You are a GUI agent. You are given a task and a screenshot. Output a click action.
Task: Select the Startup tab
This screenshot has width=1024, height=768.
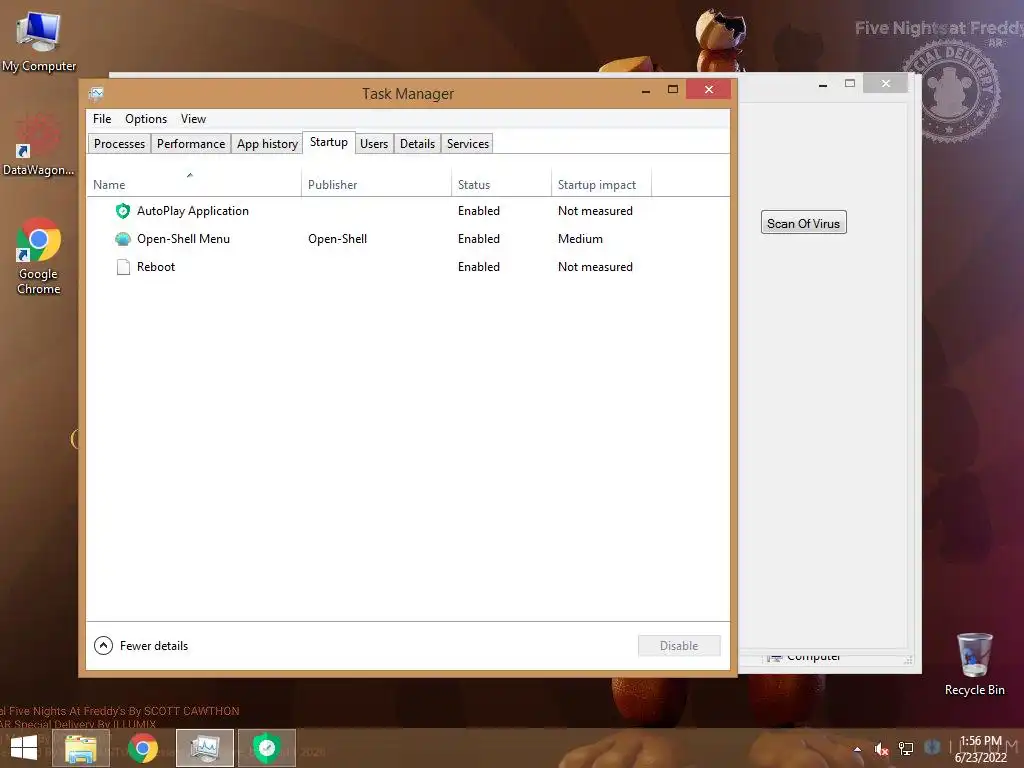pos(328,142)
